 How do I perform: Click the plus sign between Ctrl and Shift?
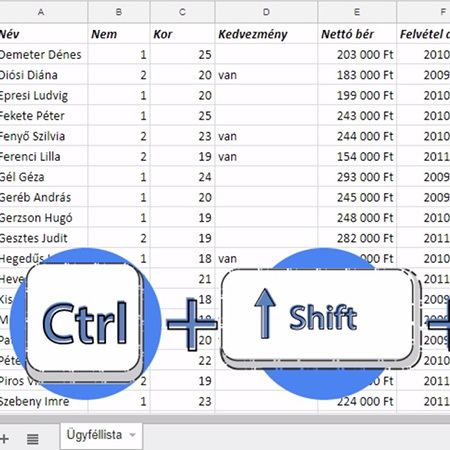(191, 324)
